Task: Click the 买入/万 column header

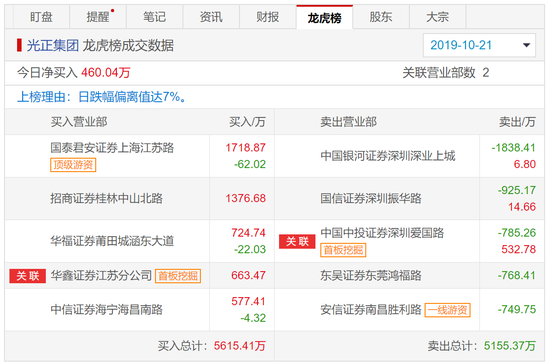Action: [x=247, y=122]
